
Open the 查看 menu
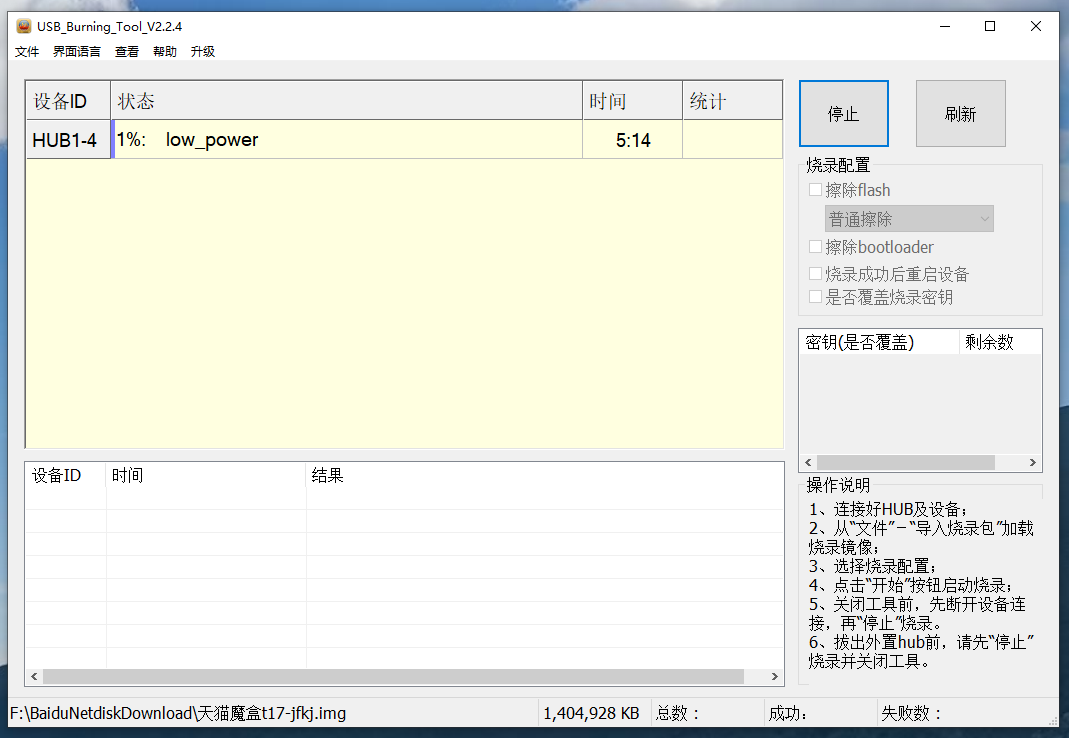pos(127,52)
